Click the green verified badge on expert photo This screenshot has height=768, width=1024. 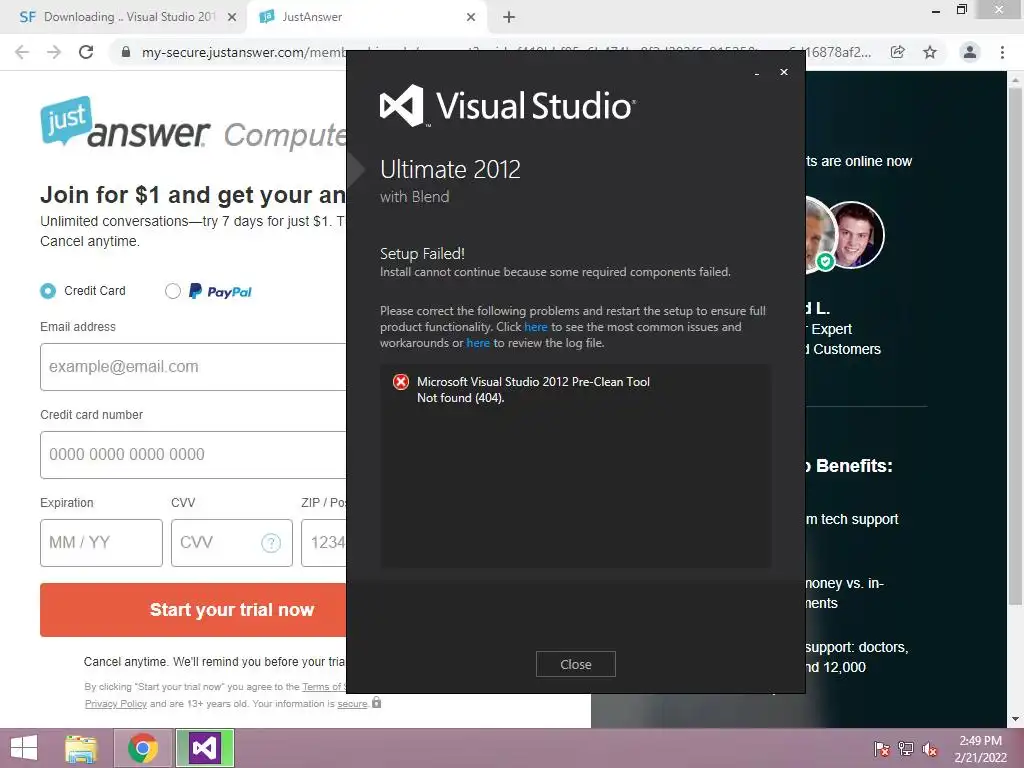click(825, 262)
